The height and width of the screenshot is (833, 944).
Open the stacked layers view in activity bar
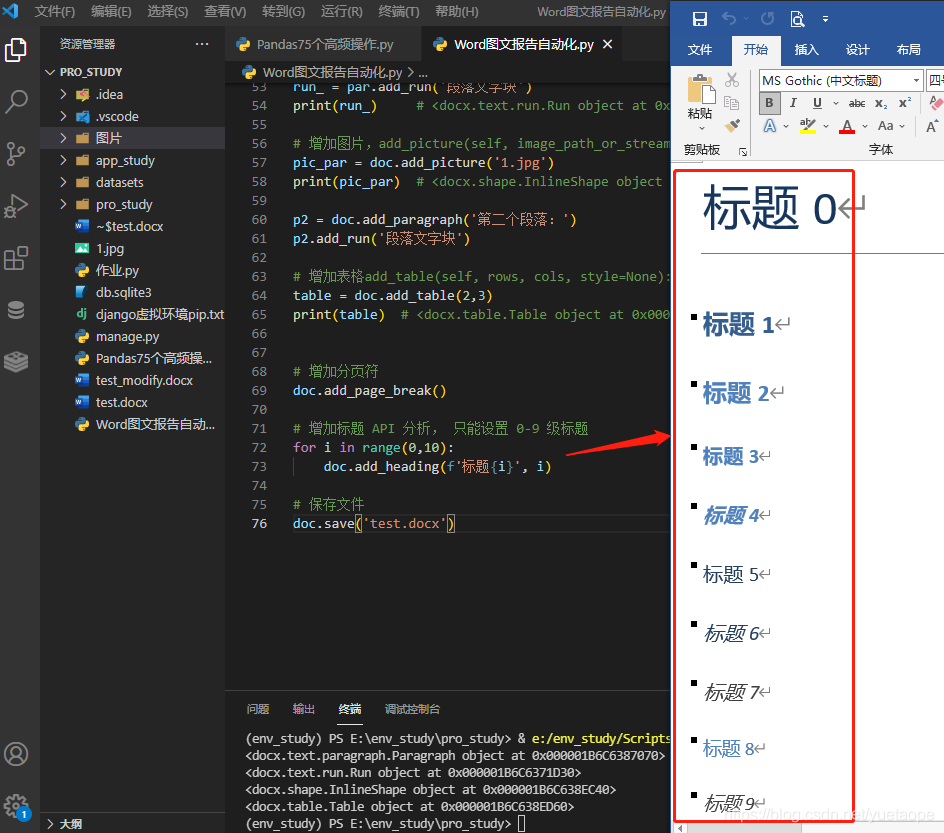16,361
